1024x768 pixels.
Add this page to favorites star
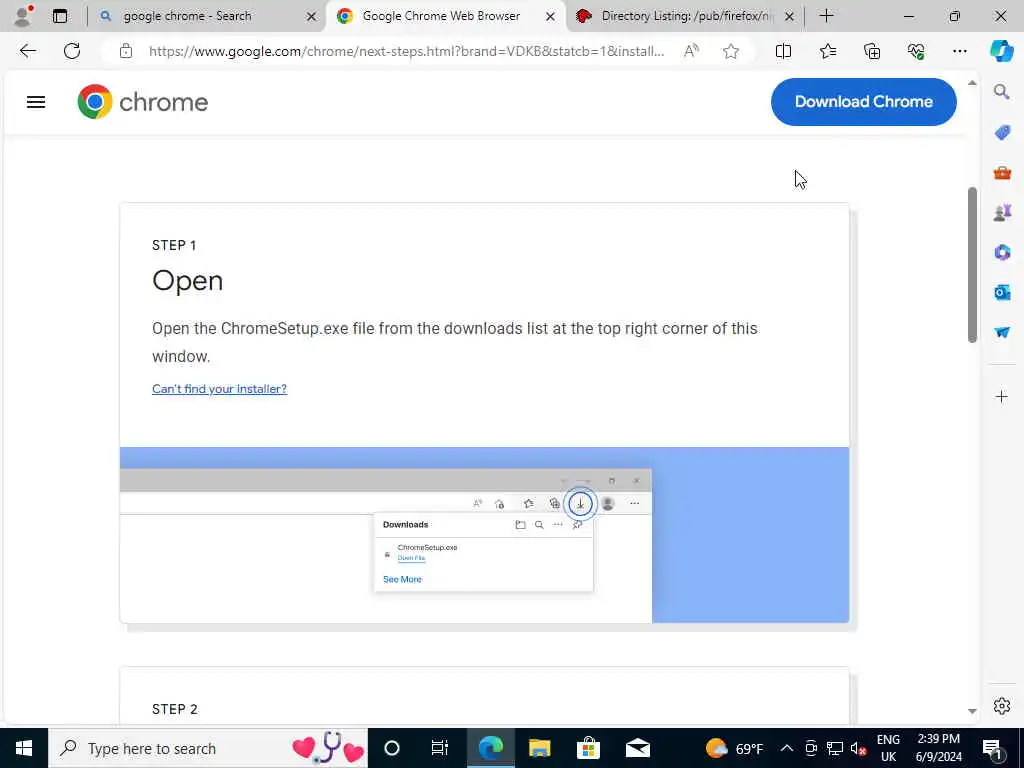click(x=731, y=51)
